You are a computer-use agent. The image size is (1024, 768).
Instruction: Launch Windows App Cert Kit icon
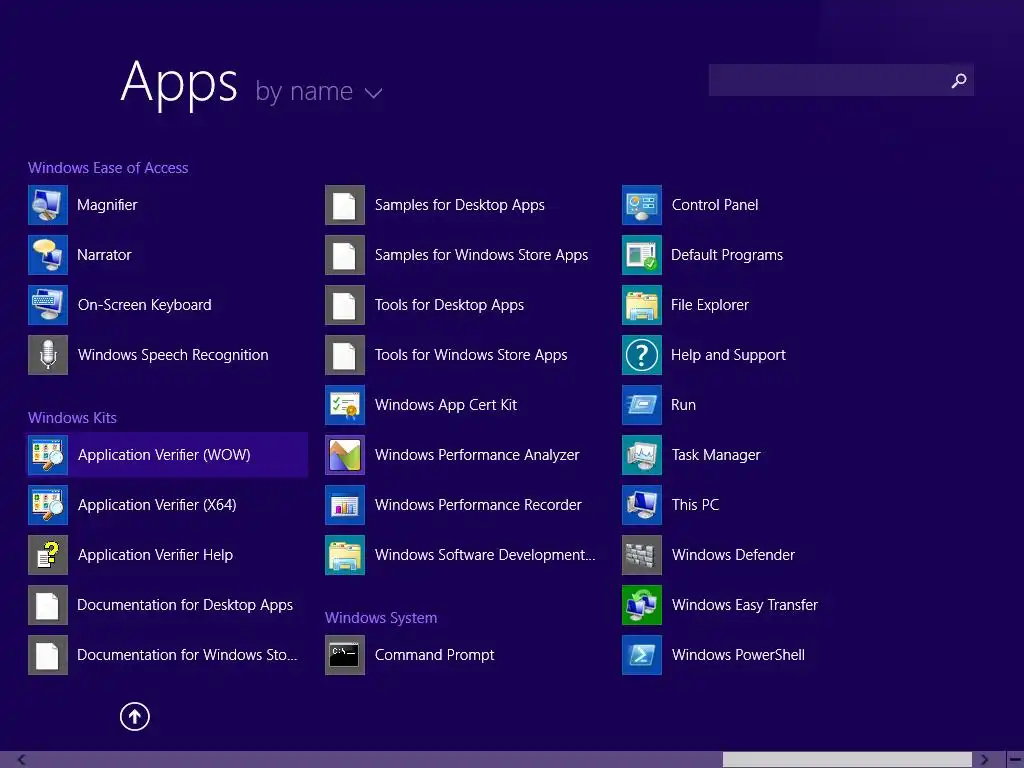(345, 405)
